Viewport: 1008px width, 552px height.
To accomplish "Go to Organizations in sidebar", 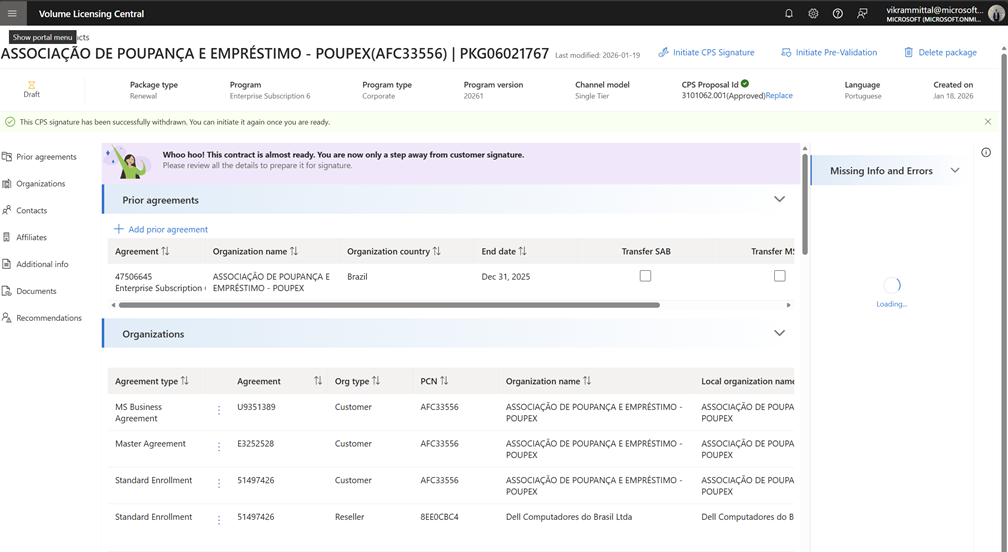I will [x=34, y=184].
